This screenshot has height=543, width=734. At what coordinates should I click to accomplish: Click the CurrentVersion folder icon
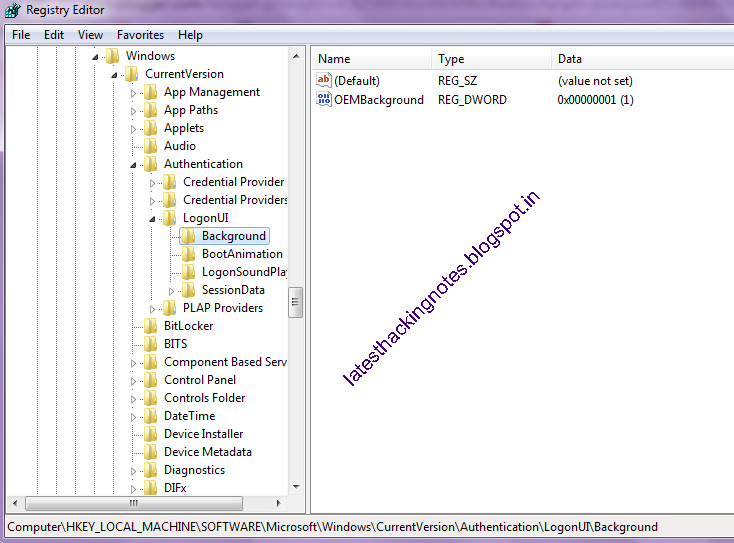pyautogui.click(x=132, y=74)
